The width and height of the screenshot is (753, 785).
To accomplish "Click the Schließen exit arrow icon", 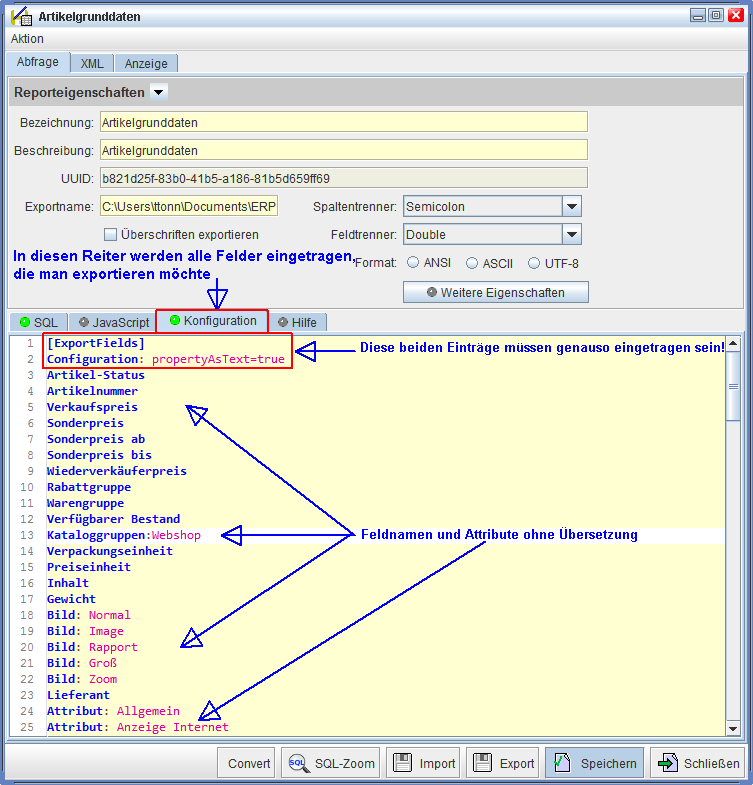I will (666, 763).
